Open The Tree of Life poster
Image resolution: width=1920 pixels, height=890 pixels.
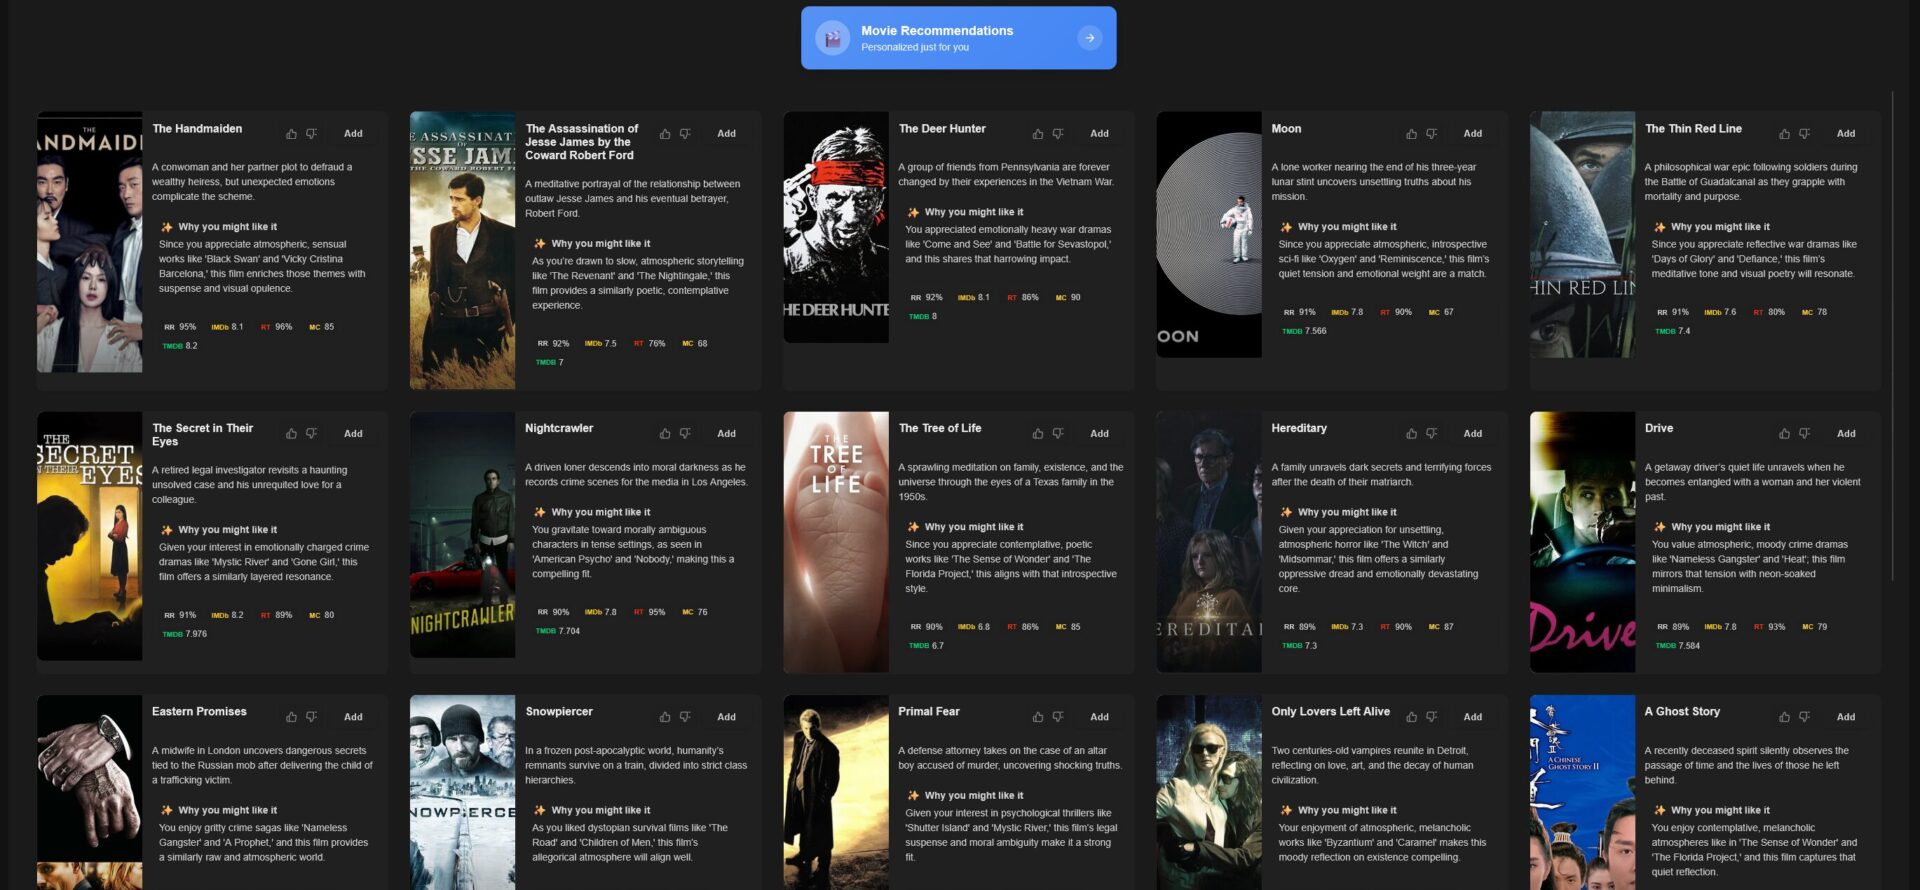coord(836,542)
